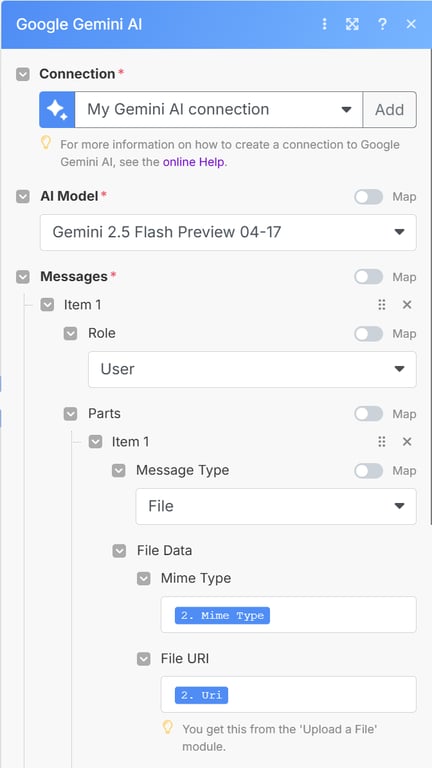This screenshot has width=432, height=768.
Task: Enable Map switch for Role
Action: click(x=368, y=334)
